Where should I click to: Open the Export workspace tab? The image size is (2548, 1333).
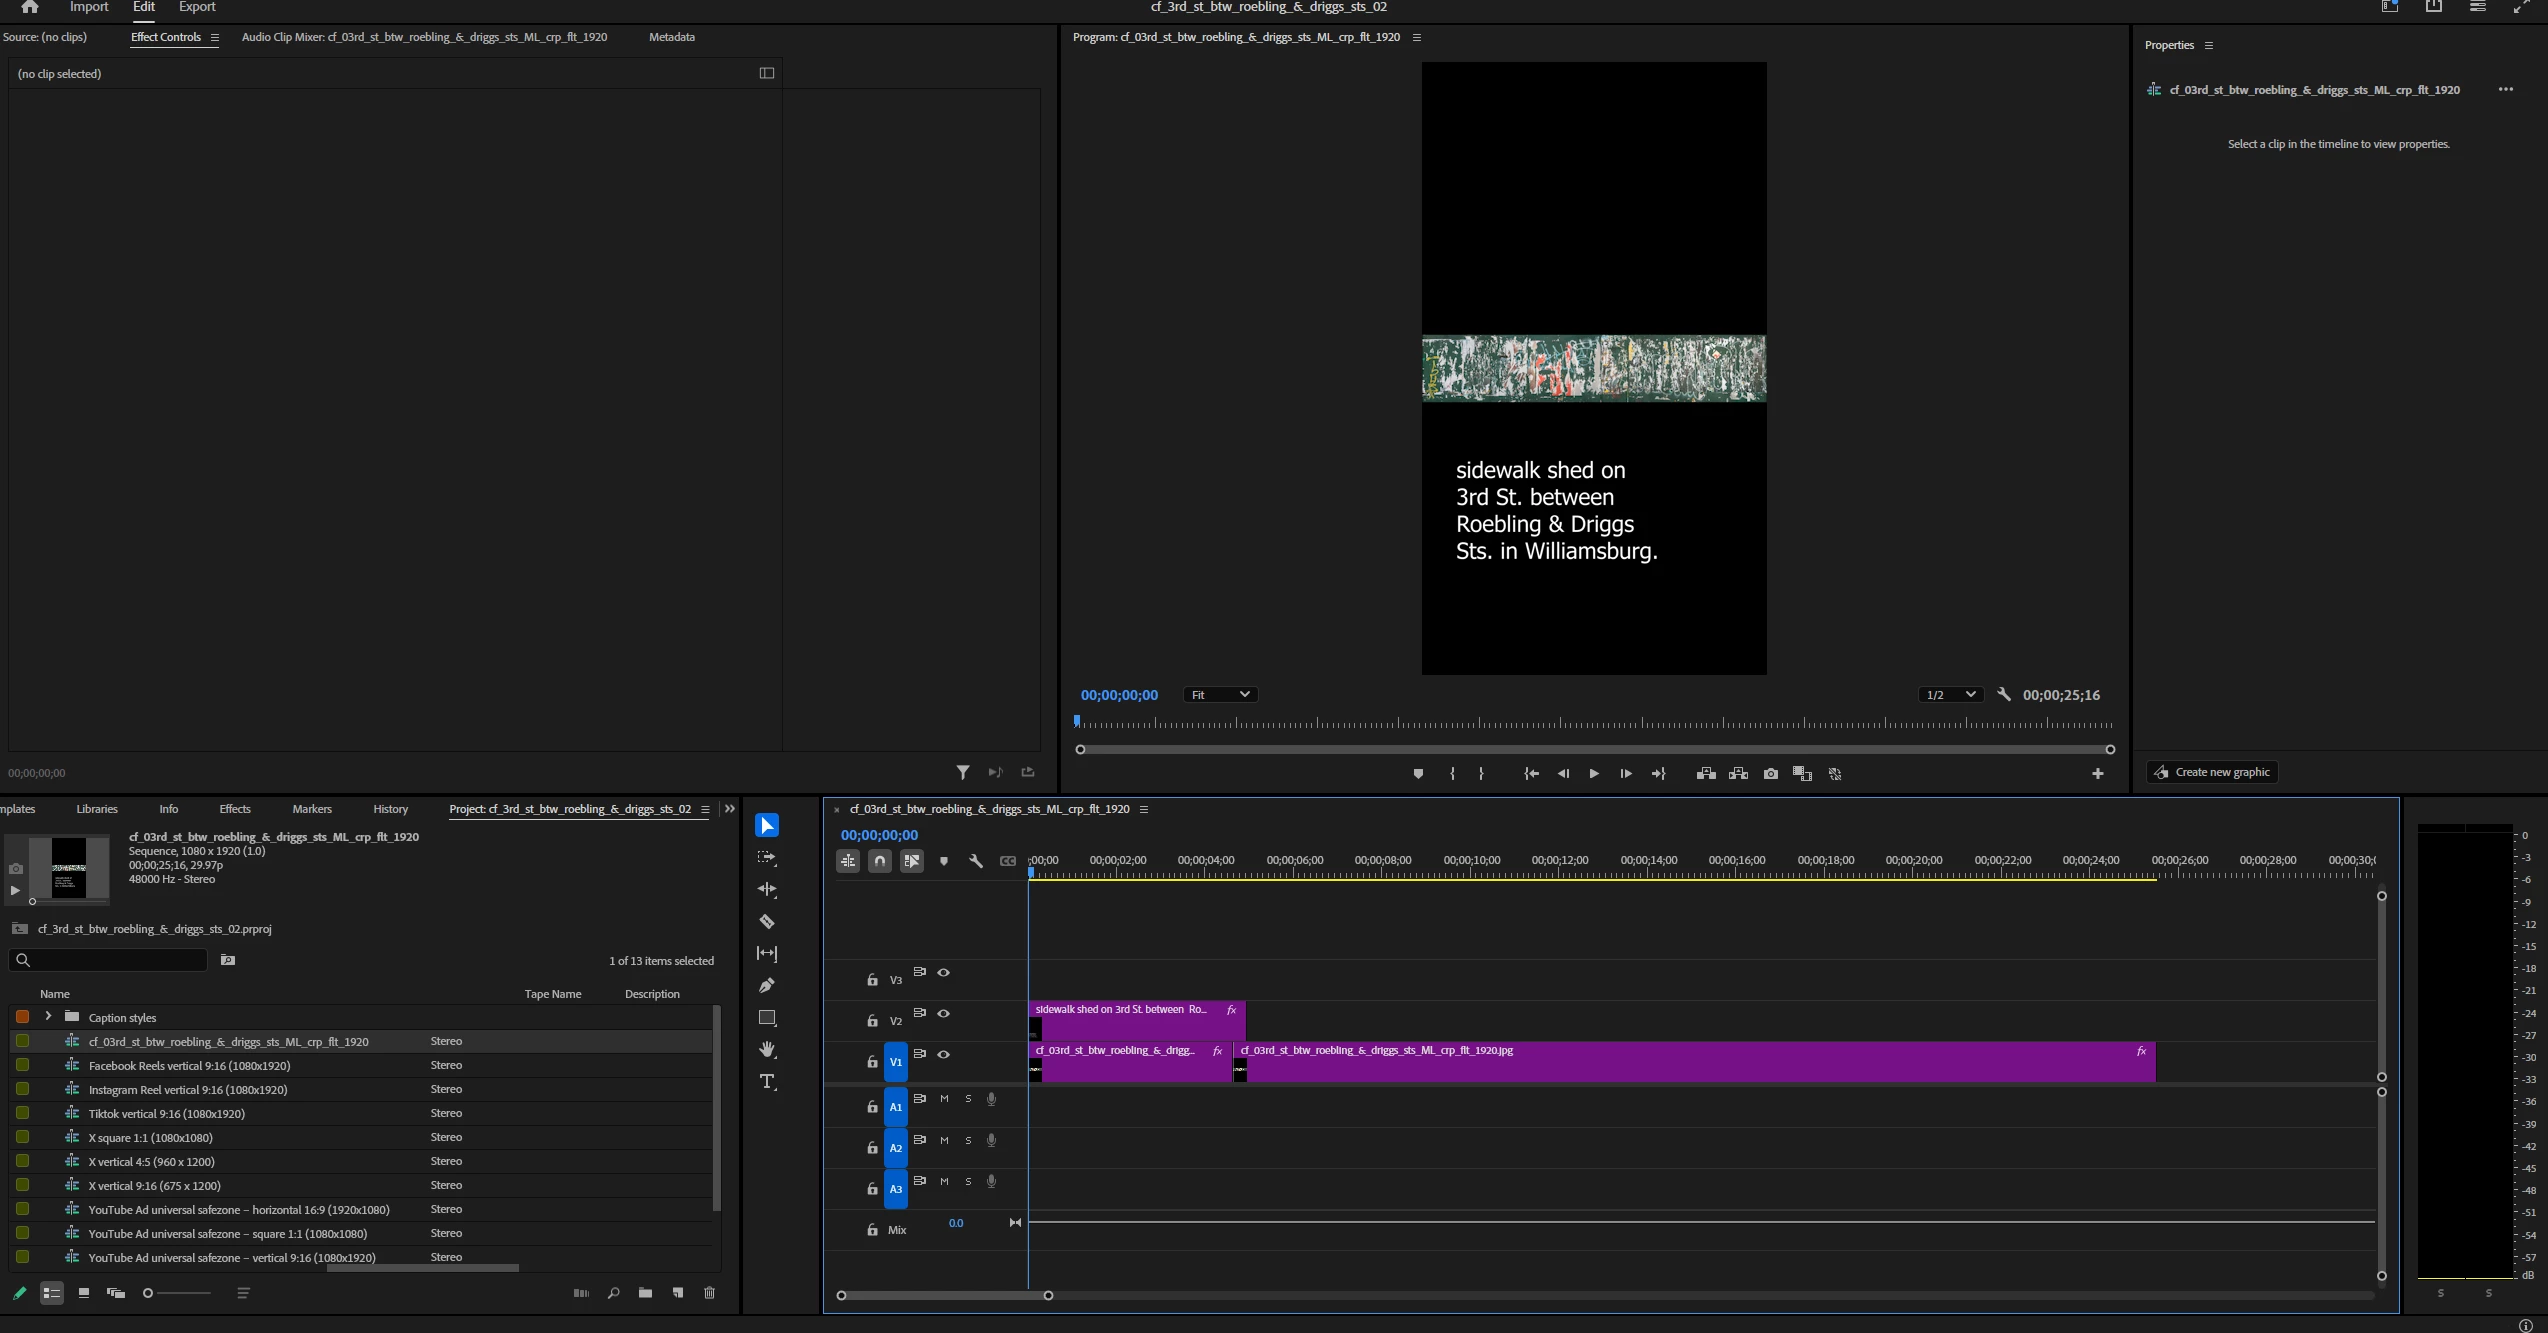pos(196,7)
